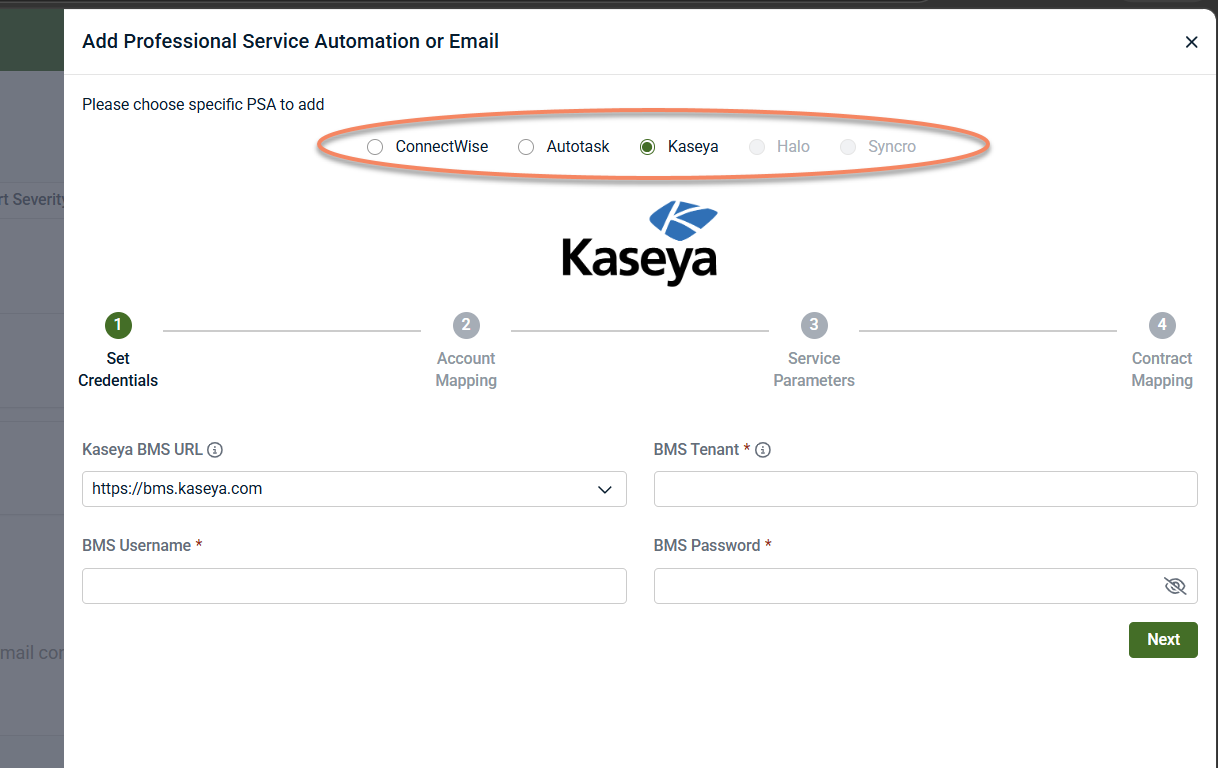Open the Kaseya BMS URL dropdown

click(x=354, y=489)
